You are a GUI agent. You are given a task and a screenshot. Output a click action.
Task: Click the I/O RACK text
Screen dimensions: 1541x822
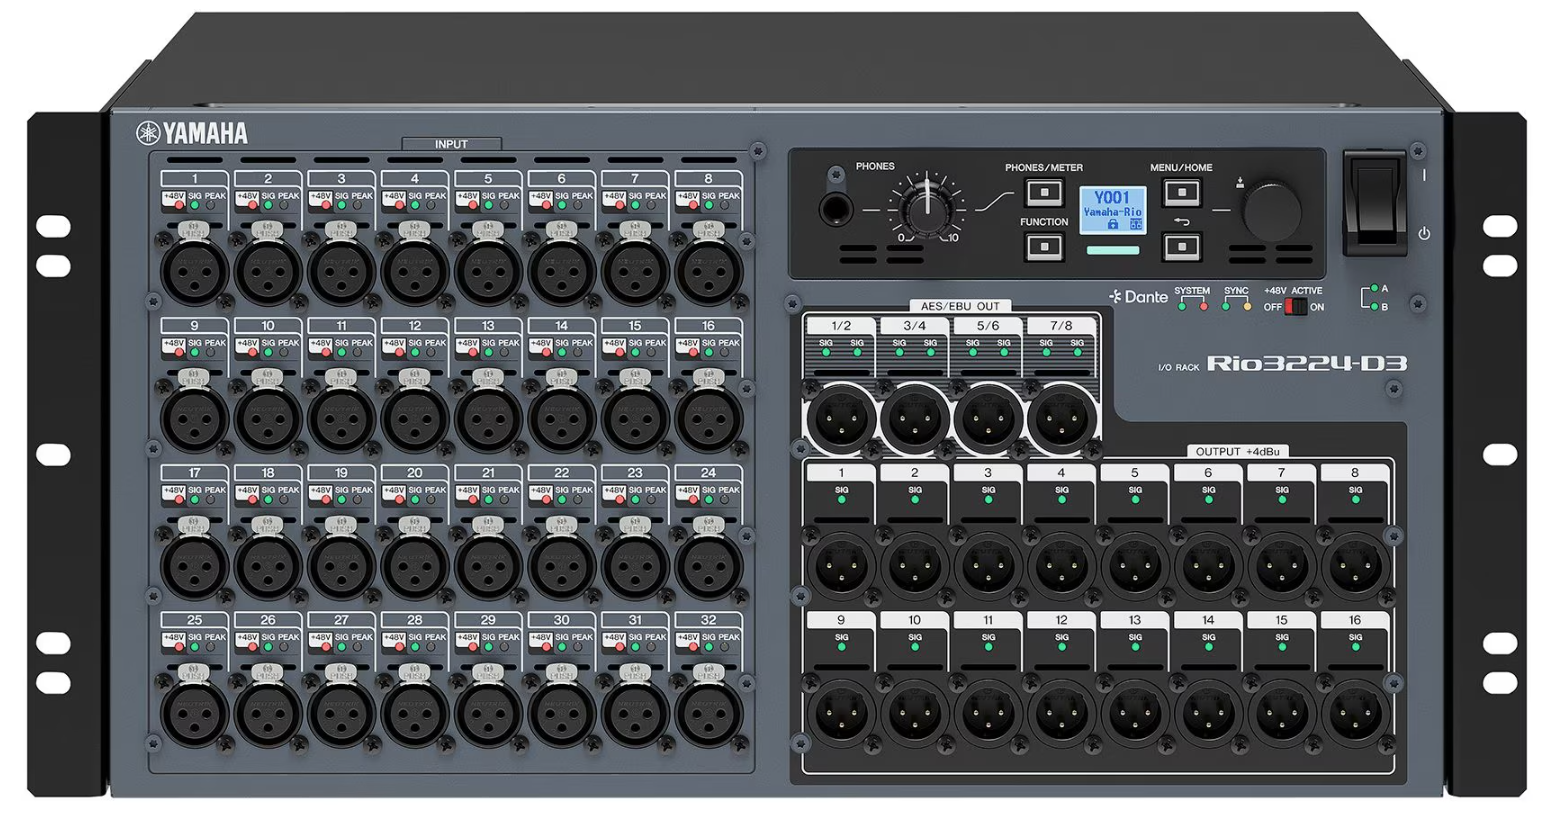[1178, 368]
